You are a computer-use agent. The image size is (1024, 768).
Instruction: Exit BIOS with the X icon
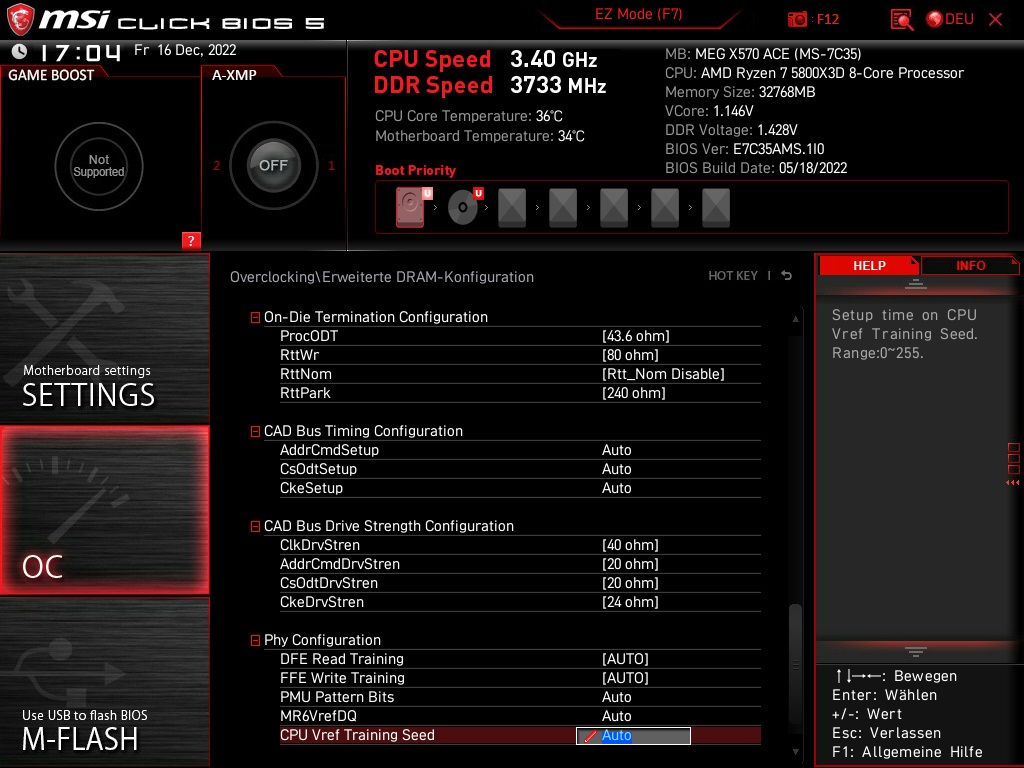pos(995,20)
